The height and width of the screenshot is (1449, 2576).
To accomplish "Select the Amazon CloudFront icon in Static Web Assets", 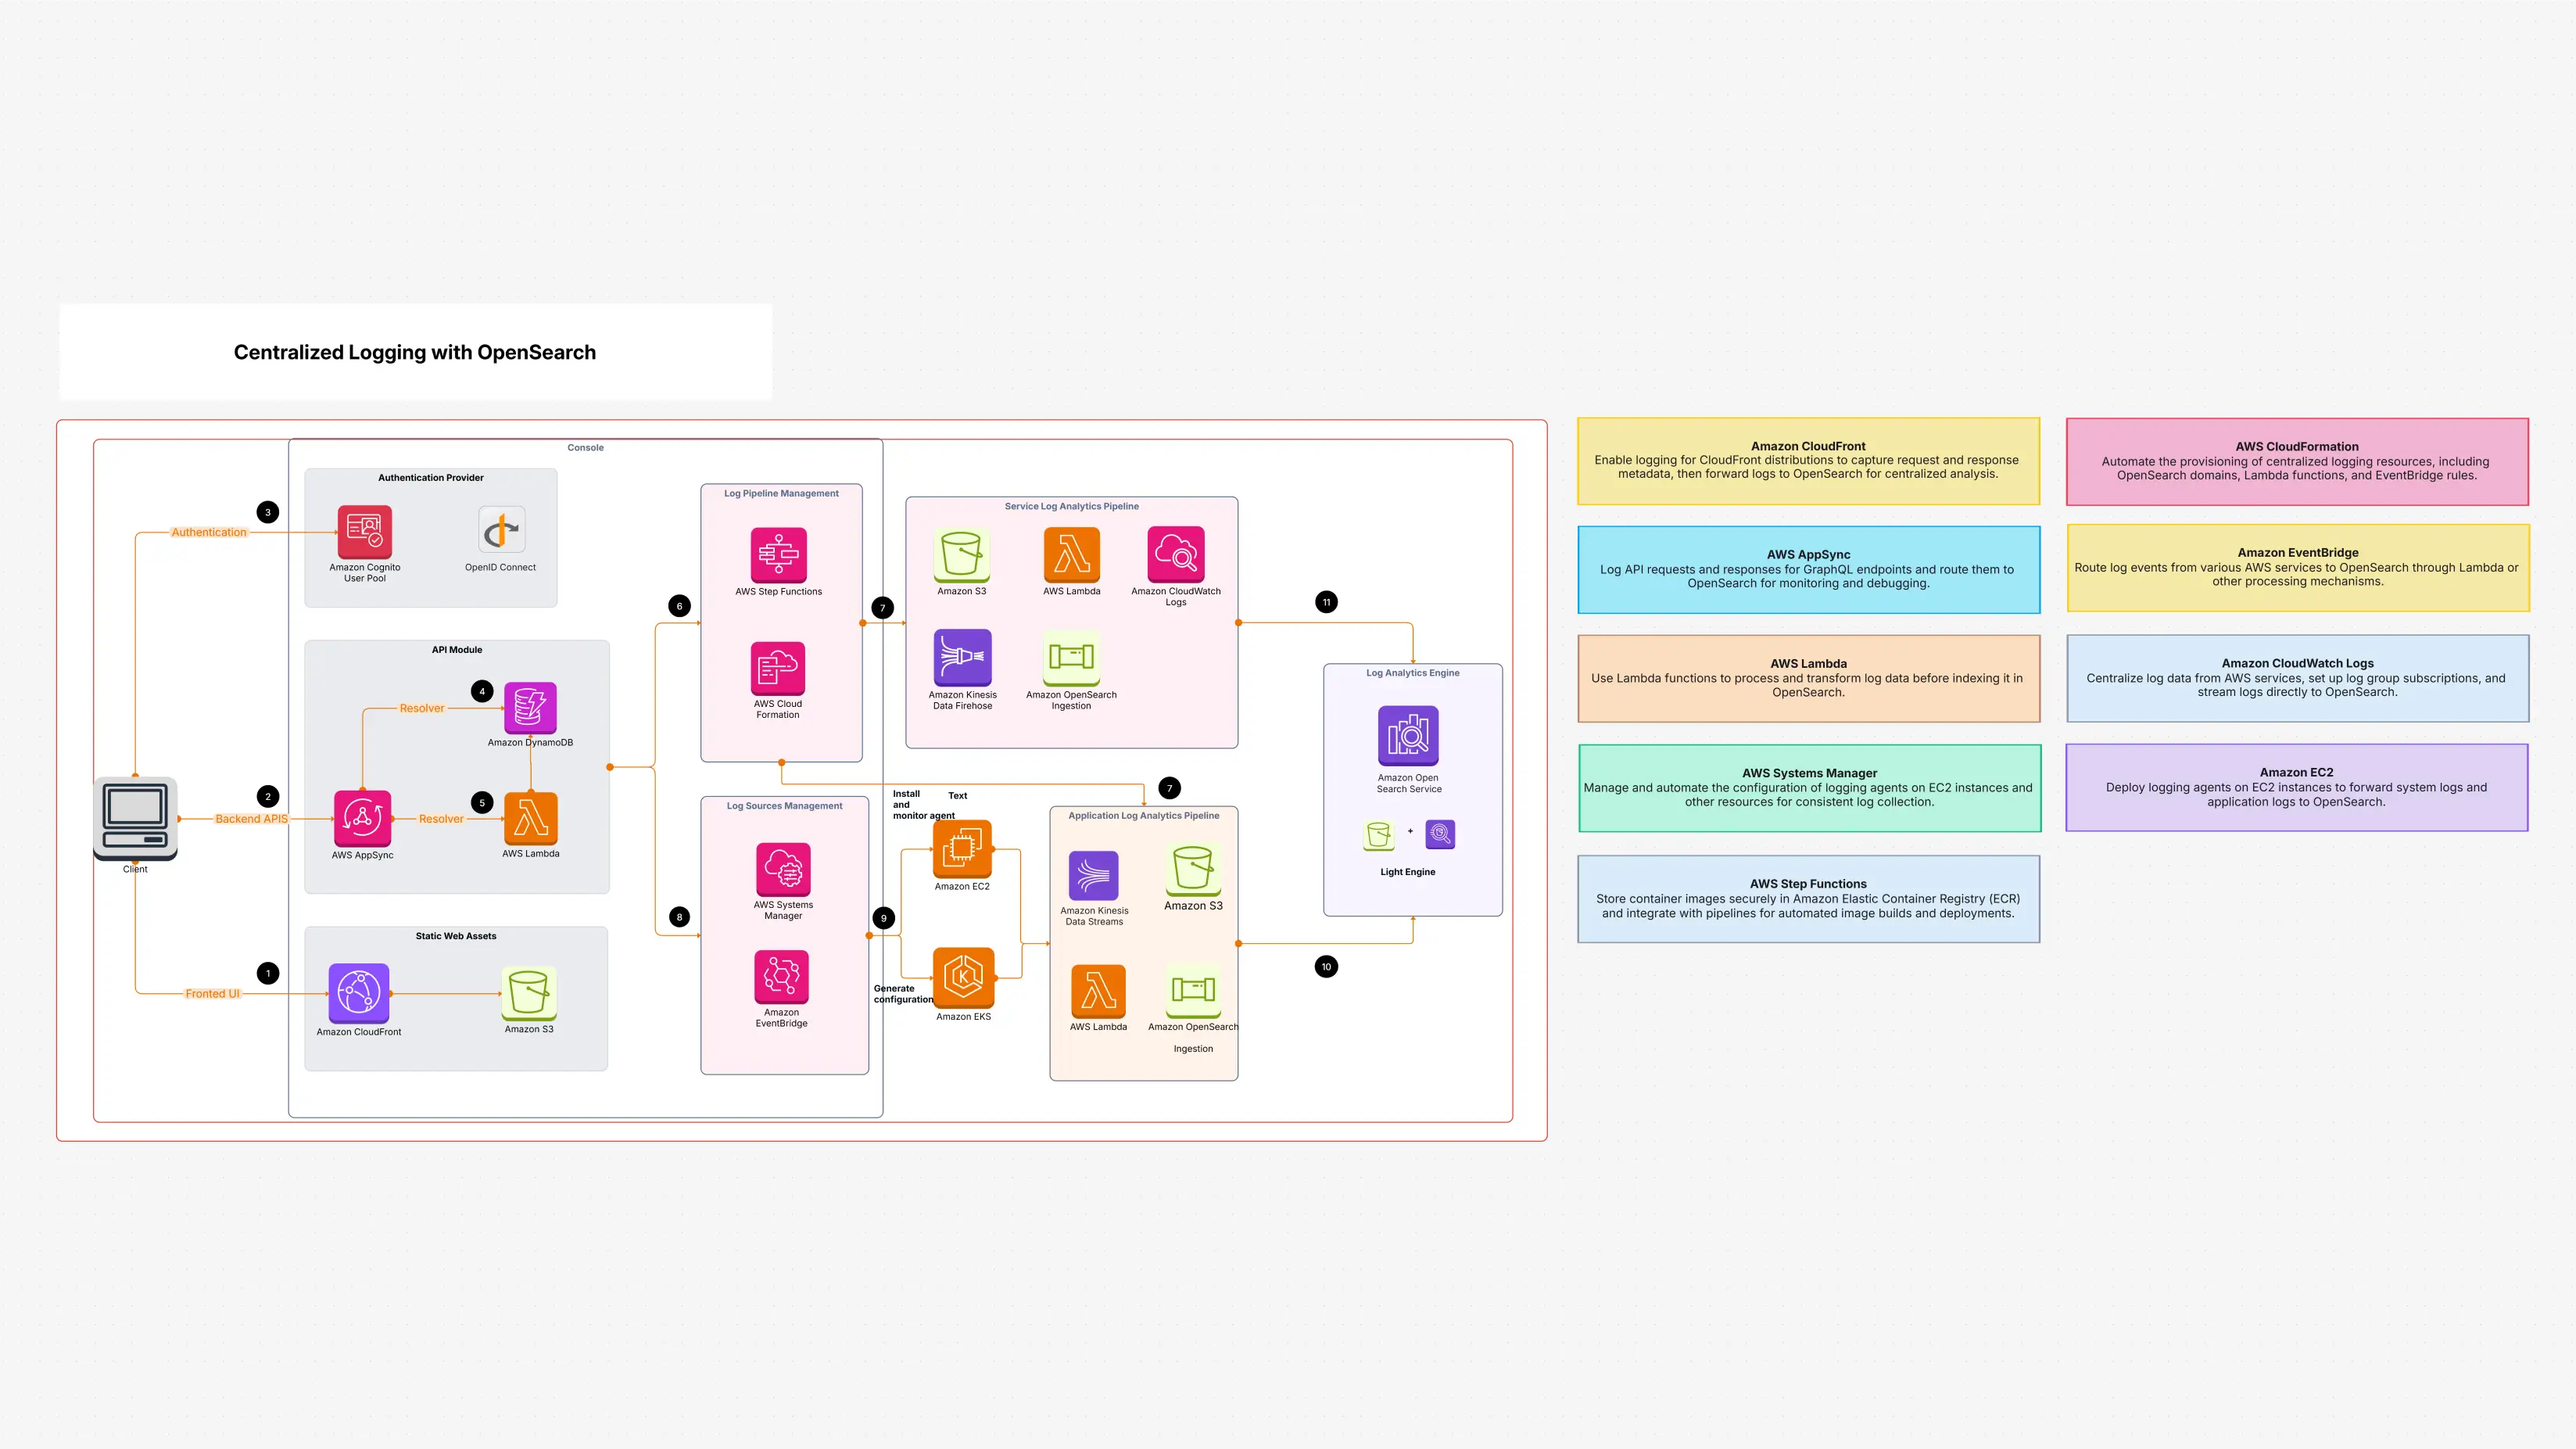I will [358, 994].
